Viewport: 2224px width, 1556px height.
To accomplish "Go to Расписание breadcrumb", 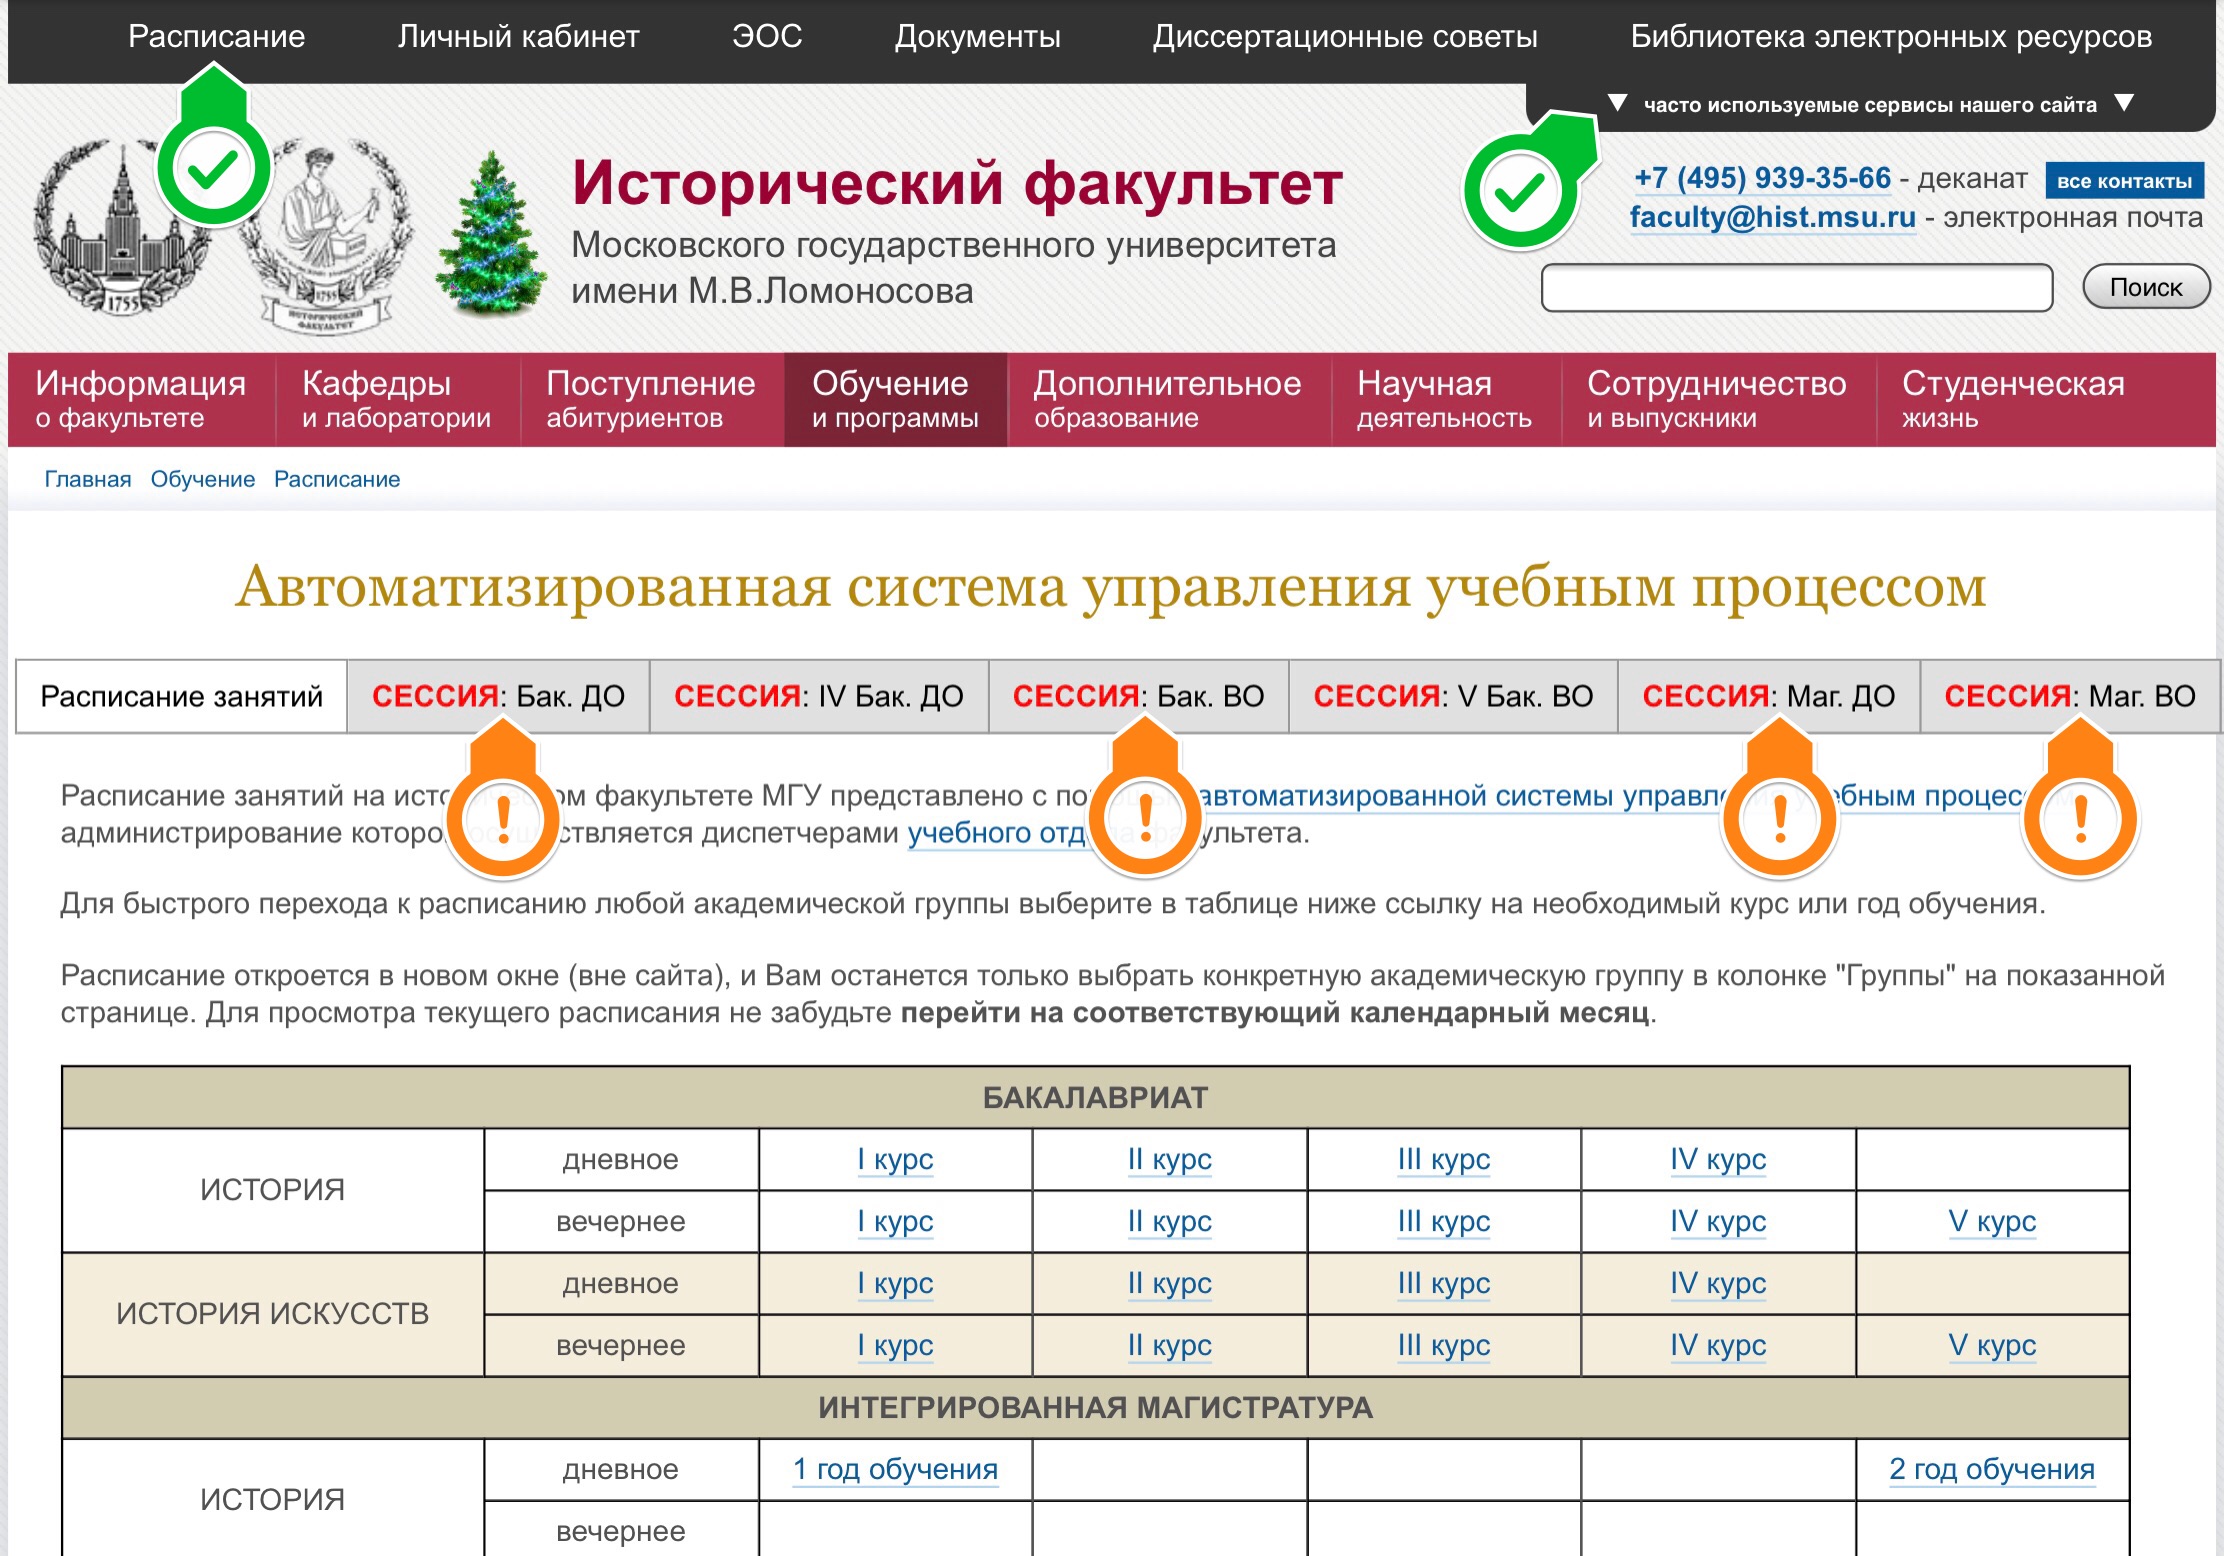I will point(337,479).
